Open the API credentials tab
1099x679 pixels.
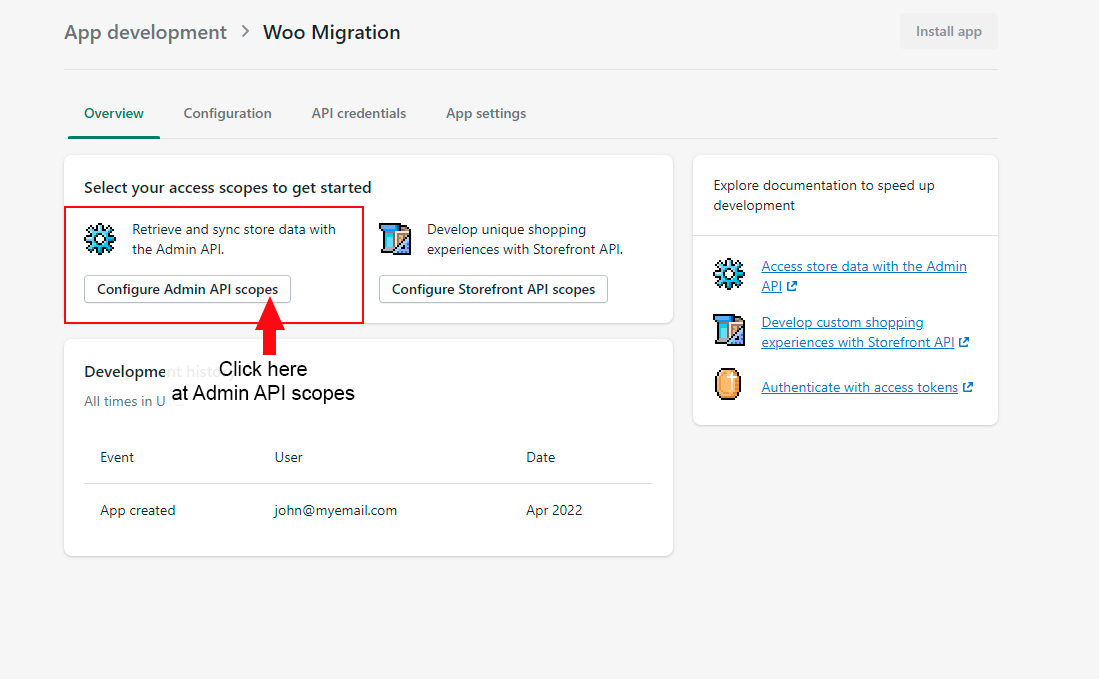(358, 113)
